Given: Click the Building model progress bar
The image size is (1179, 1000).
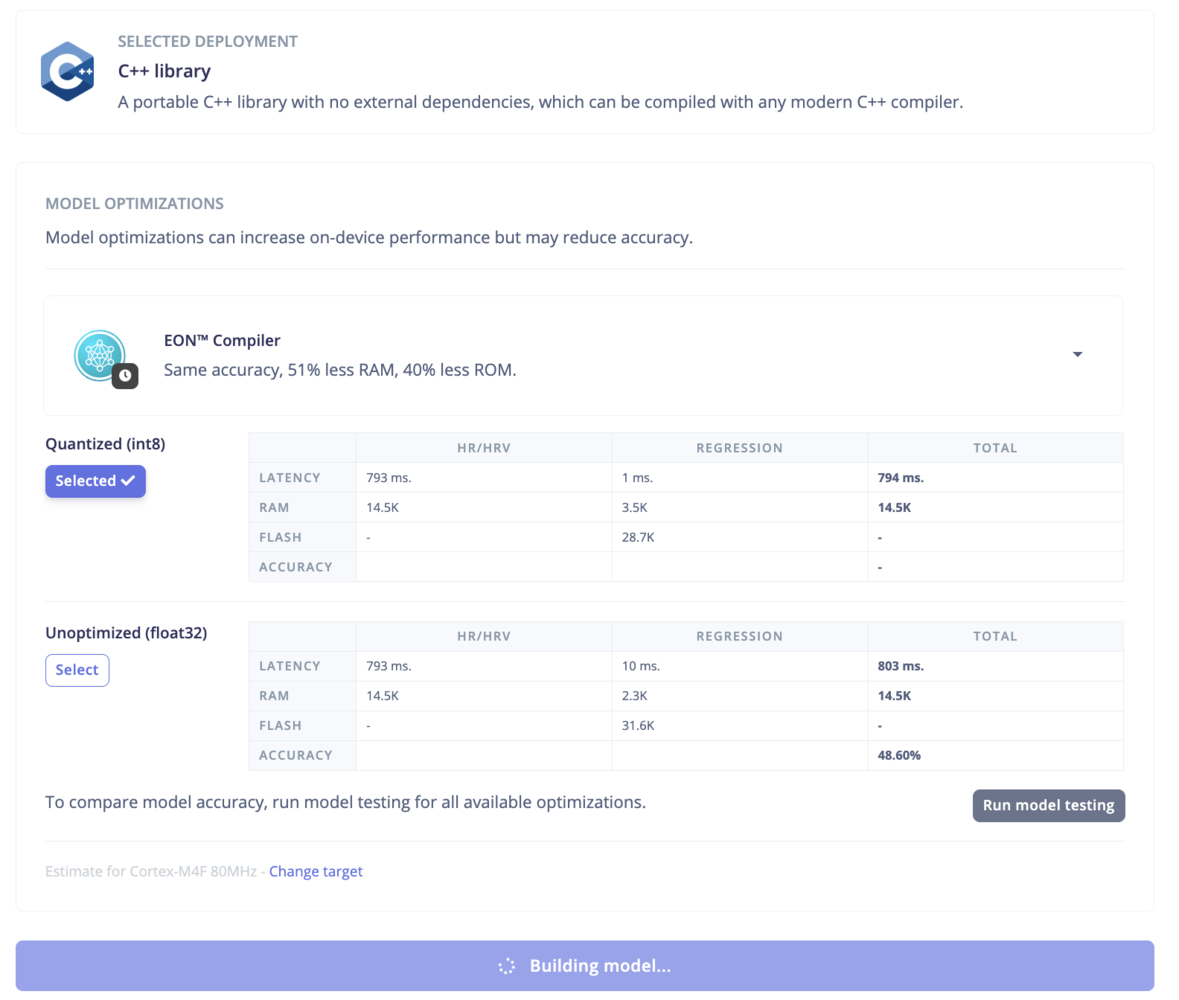Looking at the screenshot, I should tap(585, 966).
